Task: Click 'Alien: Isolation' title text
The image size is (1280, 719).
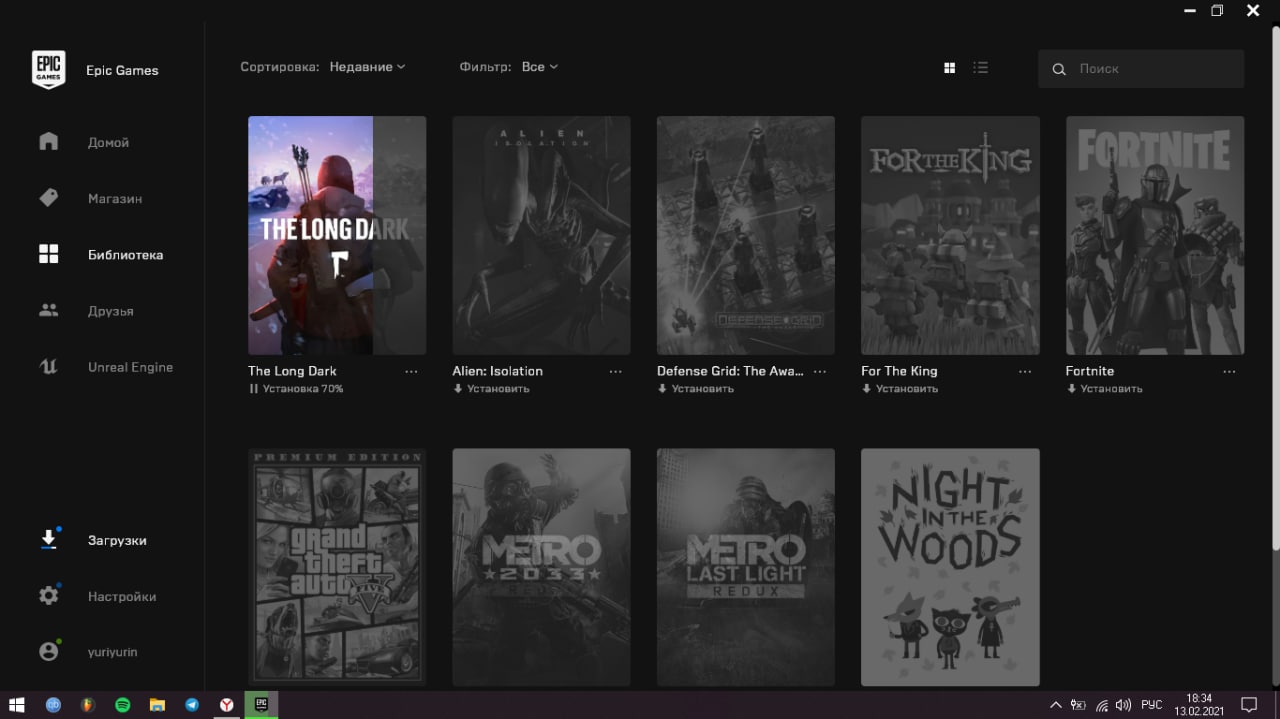Action: point(497,371)
